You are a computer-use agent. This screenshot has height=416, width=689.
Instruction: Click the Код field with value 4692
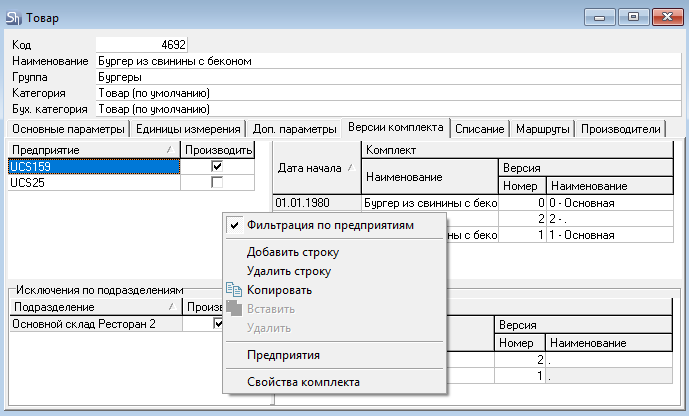pos(141,45)
